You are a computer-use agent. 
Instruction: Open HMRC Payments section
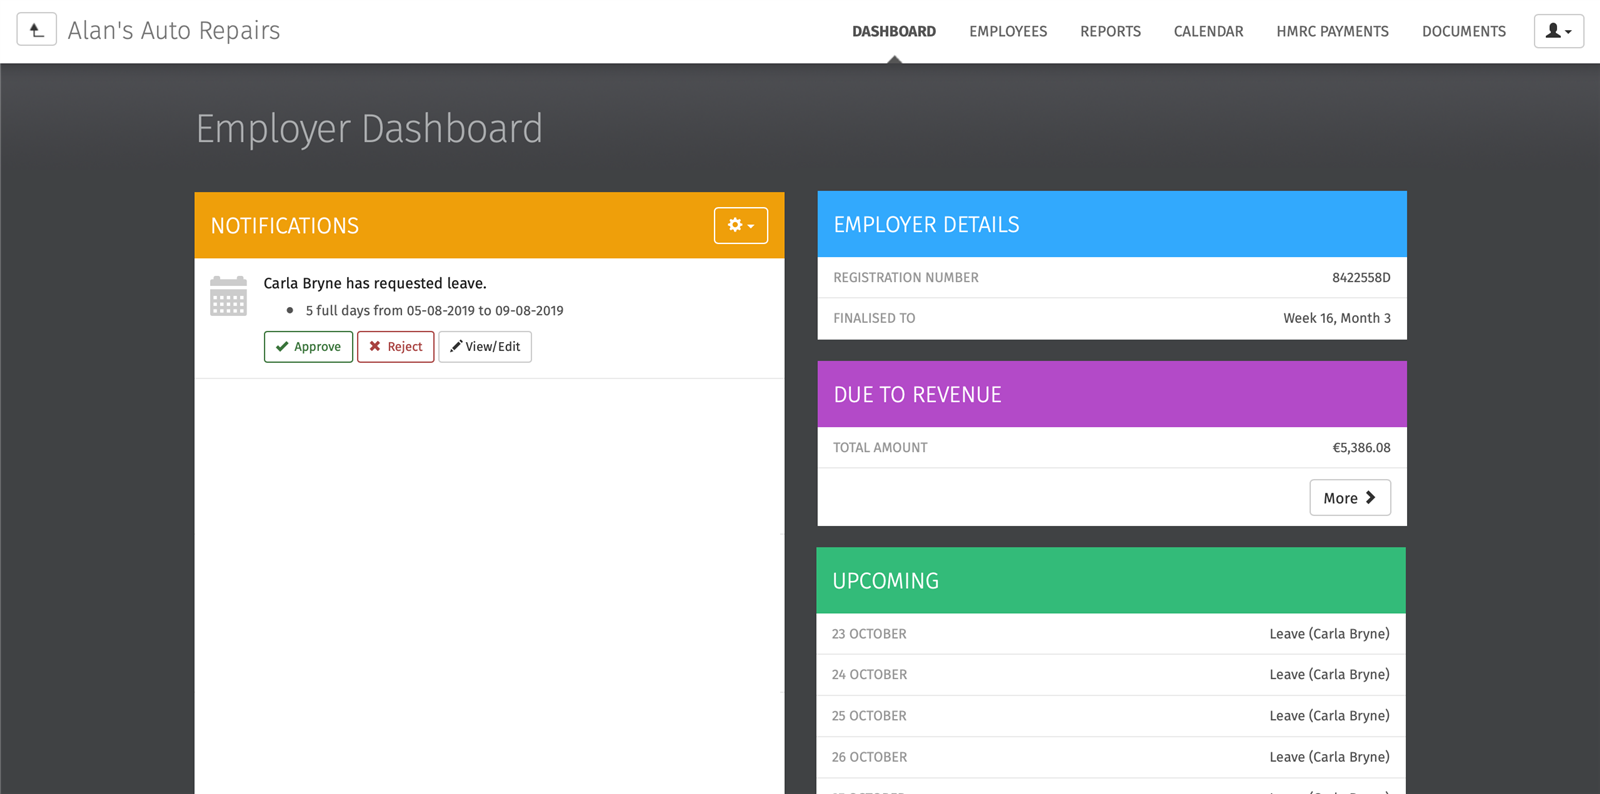(1332, 31)
